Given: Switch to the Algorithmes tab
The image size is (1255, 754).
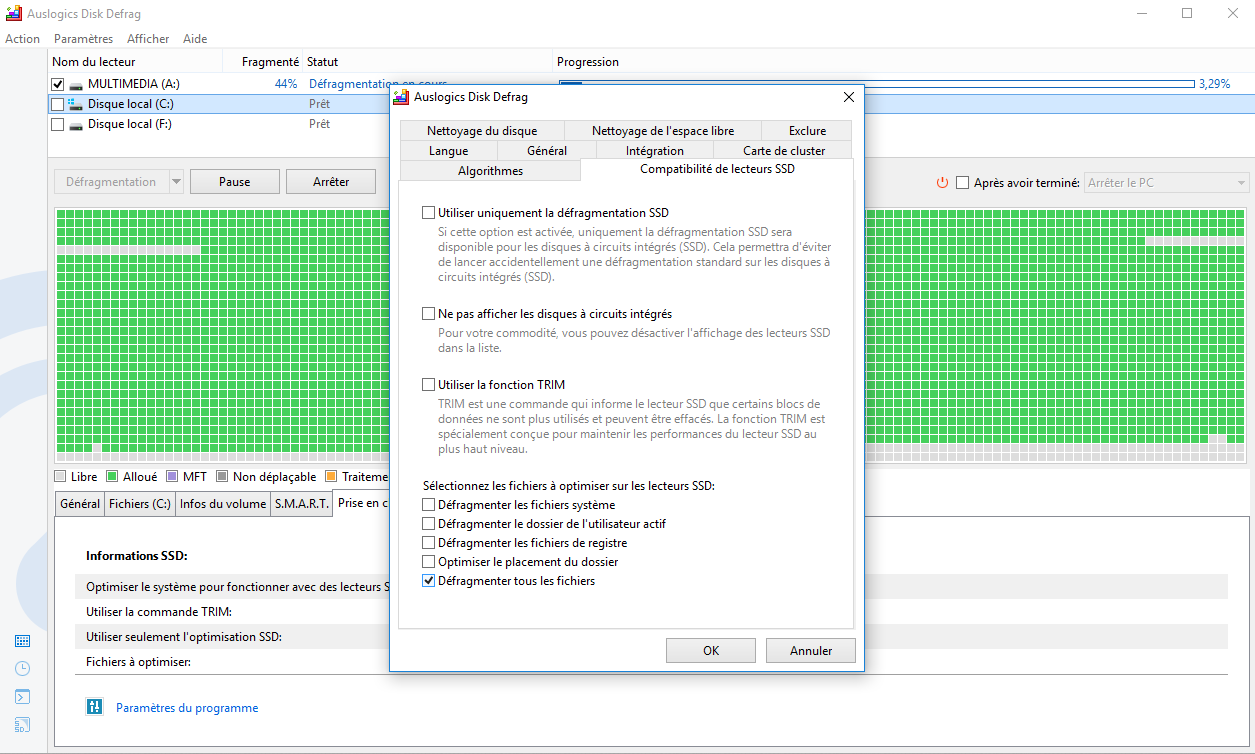Looking at the screenshot, I should pyautogui.click(x=489, y=170).
